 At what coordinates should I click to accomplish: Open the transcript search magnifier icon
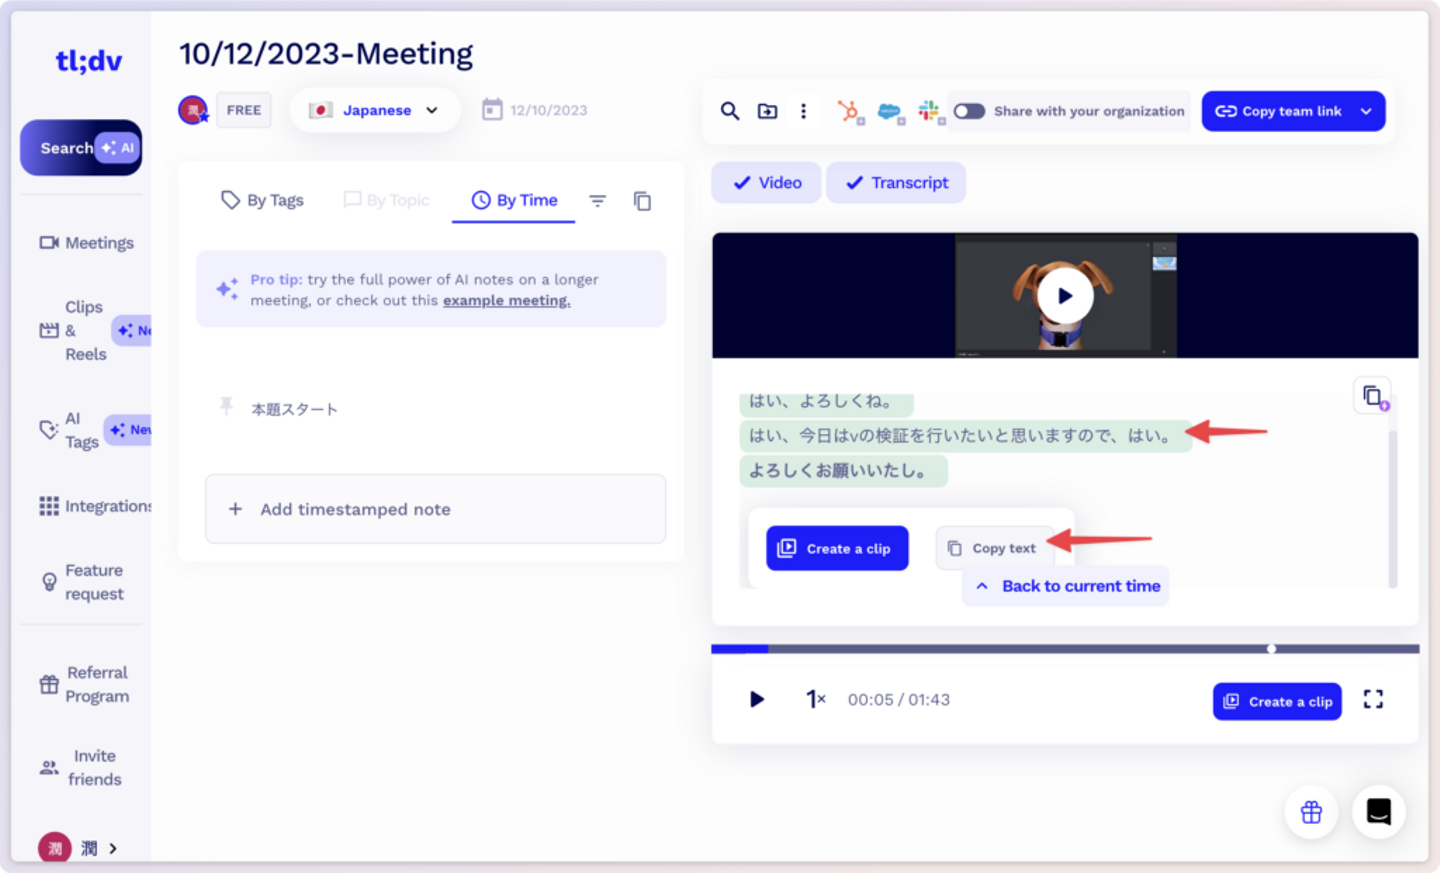tap(730, 111)
